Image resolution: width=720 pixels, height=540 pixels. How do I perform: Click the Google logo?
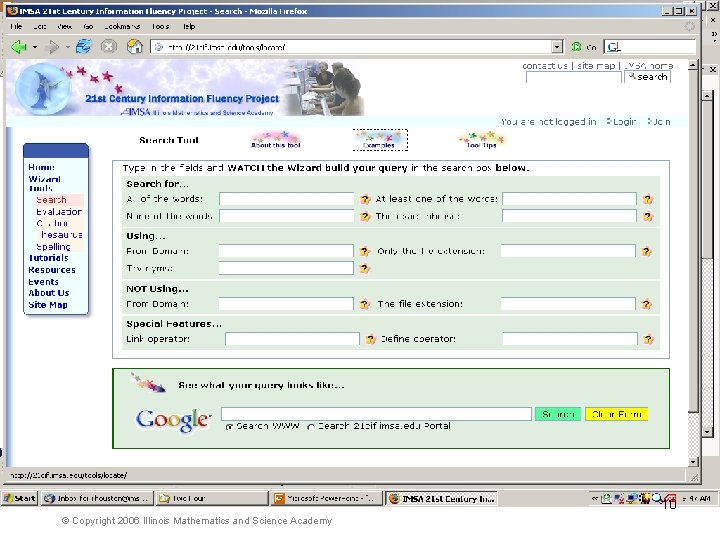point(174,419)
